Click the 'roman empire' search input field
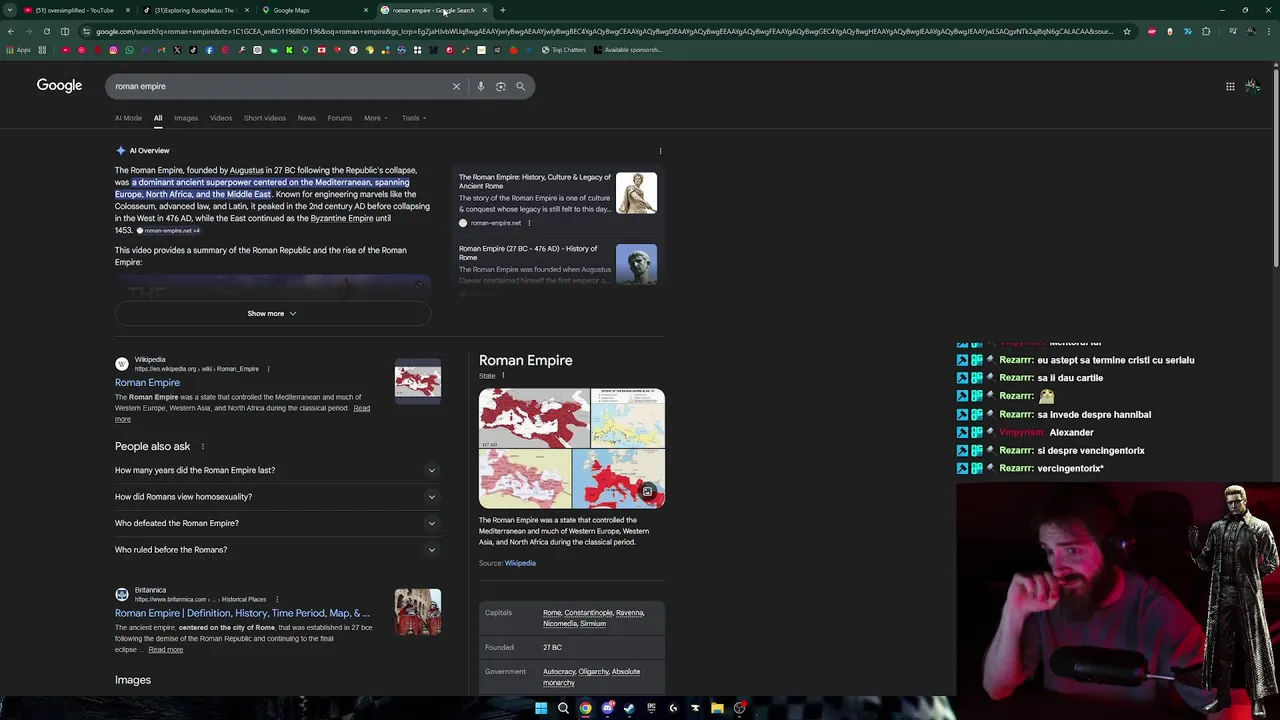The height and width of the screenshot is (720, 1280). (x=280, y=86)
